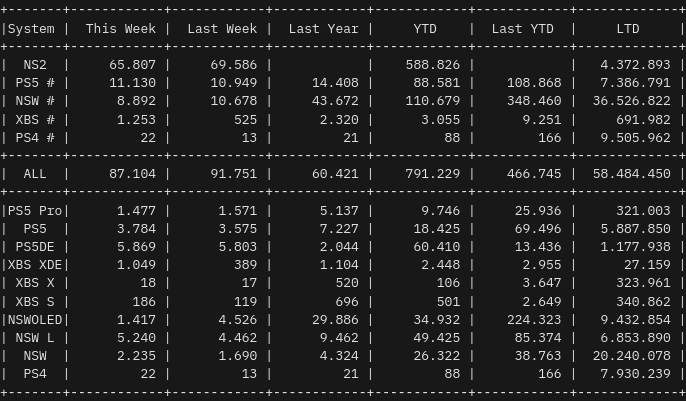
Task: Select the ALL totals row label
Action: (35, 174)
